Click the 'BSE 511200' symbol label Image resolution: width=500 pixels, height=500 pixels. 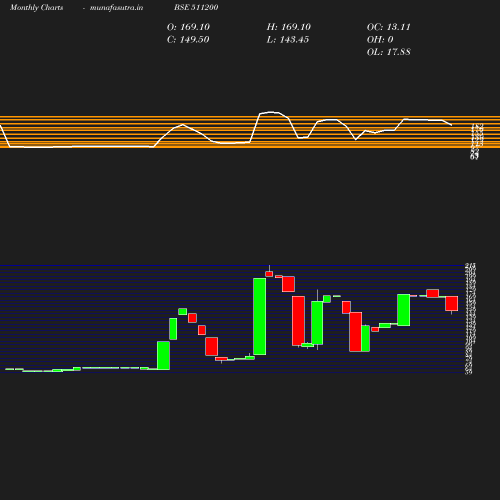tap(196, 7)
